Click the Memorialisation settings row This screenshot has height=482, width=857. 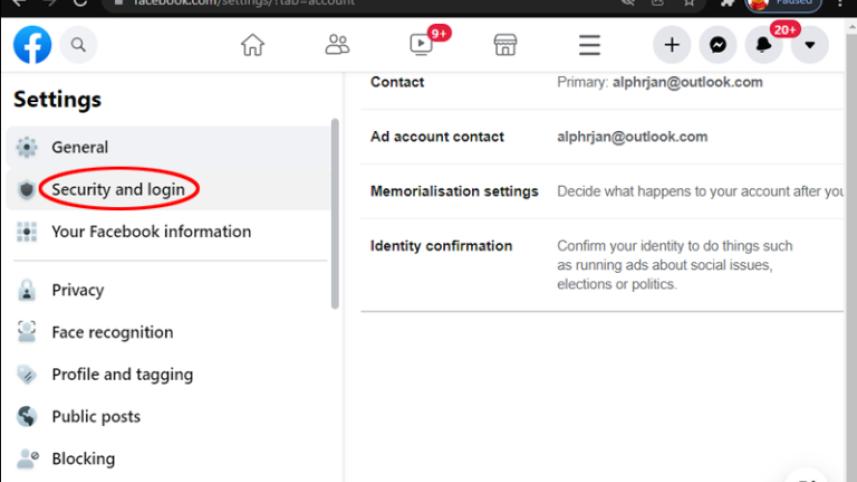(454, 191)
